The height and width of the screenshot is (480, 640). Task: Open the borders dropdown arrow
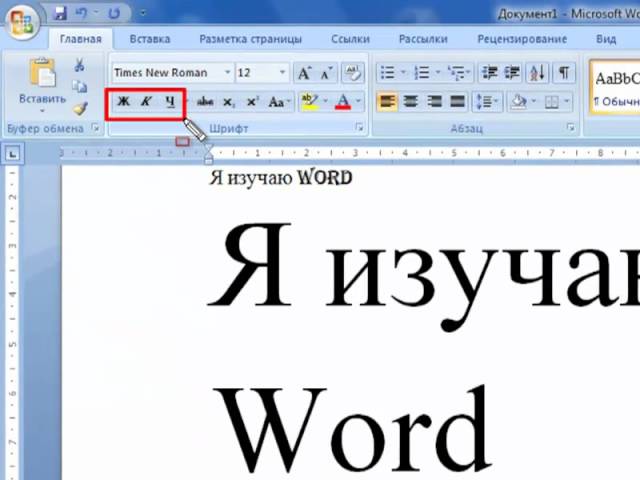pos(567,101)
